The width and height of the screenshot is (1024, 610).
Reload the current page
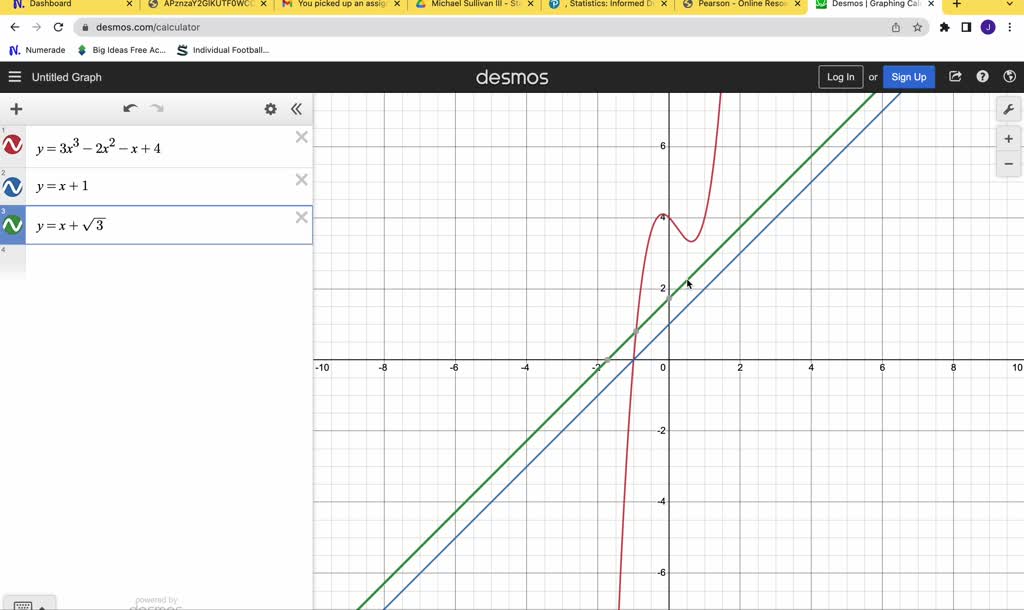(x=58, y=27)
